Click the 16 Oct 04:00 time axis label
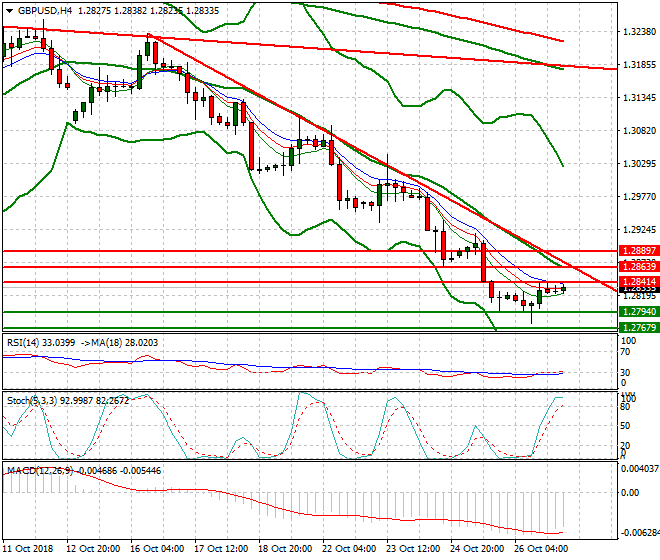Image resolution: width=660 pixels, height=560 pixels. click(157, 549)
